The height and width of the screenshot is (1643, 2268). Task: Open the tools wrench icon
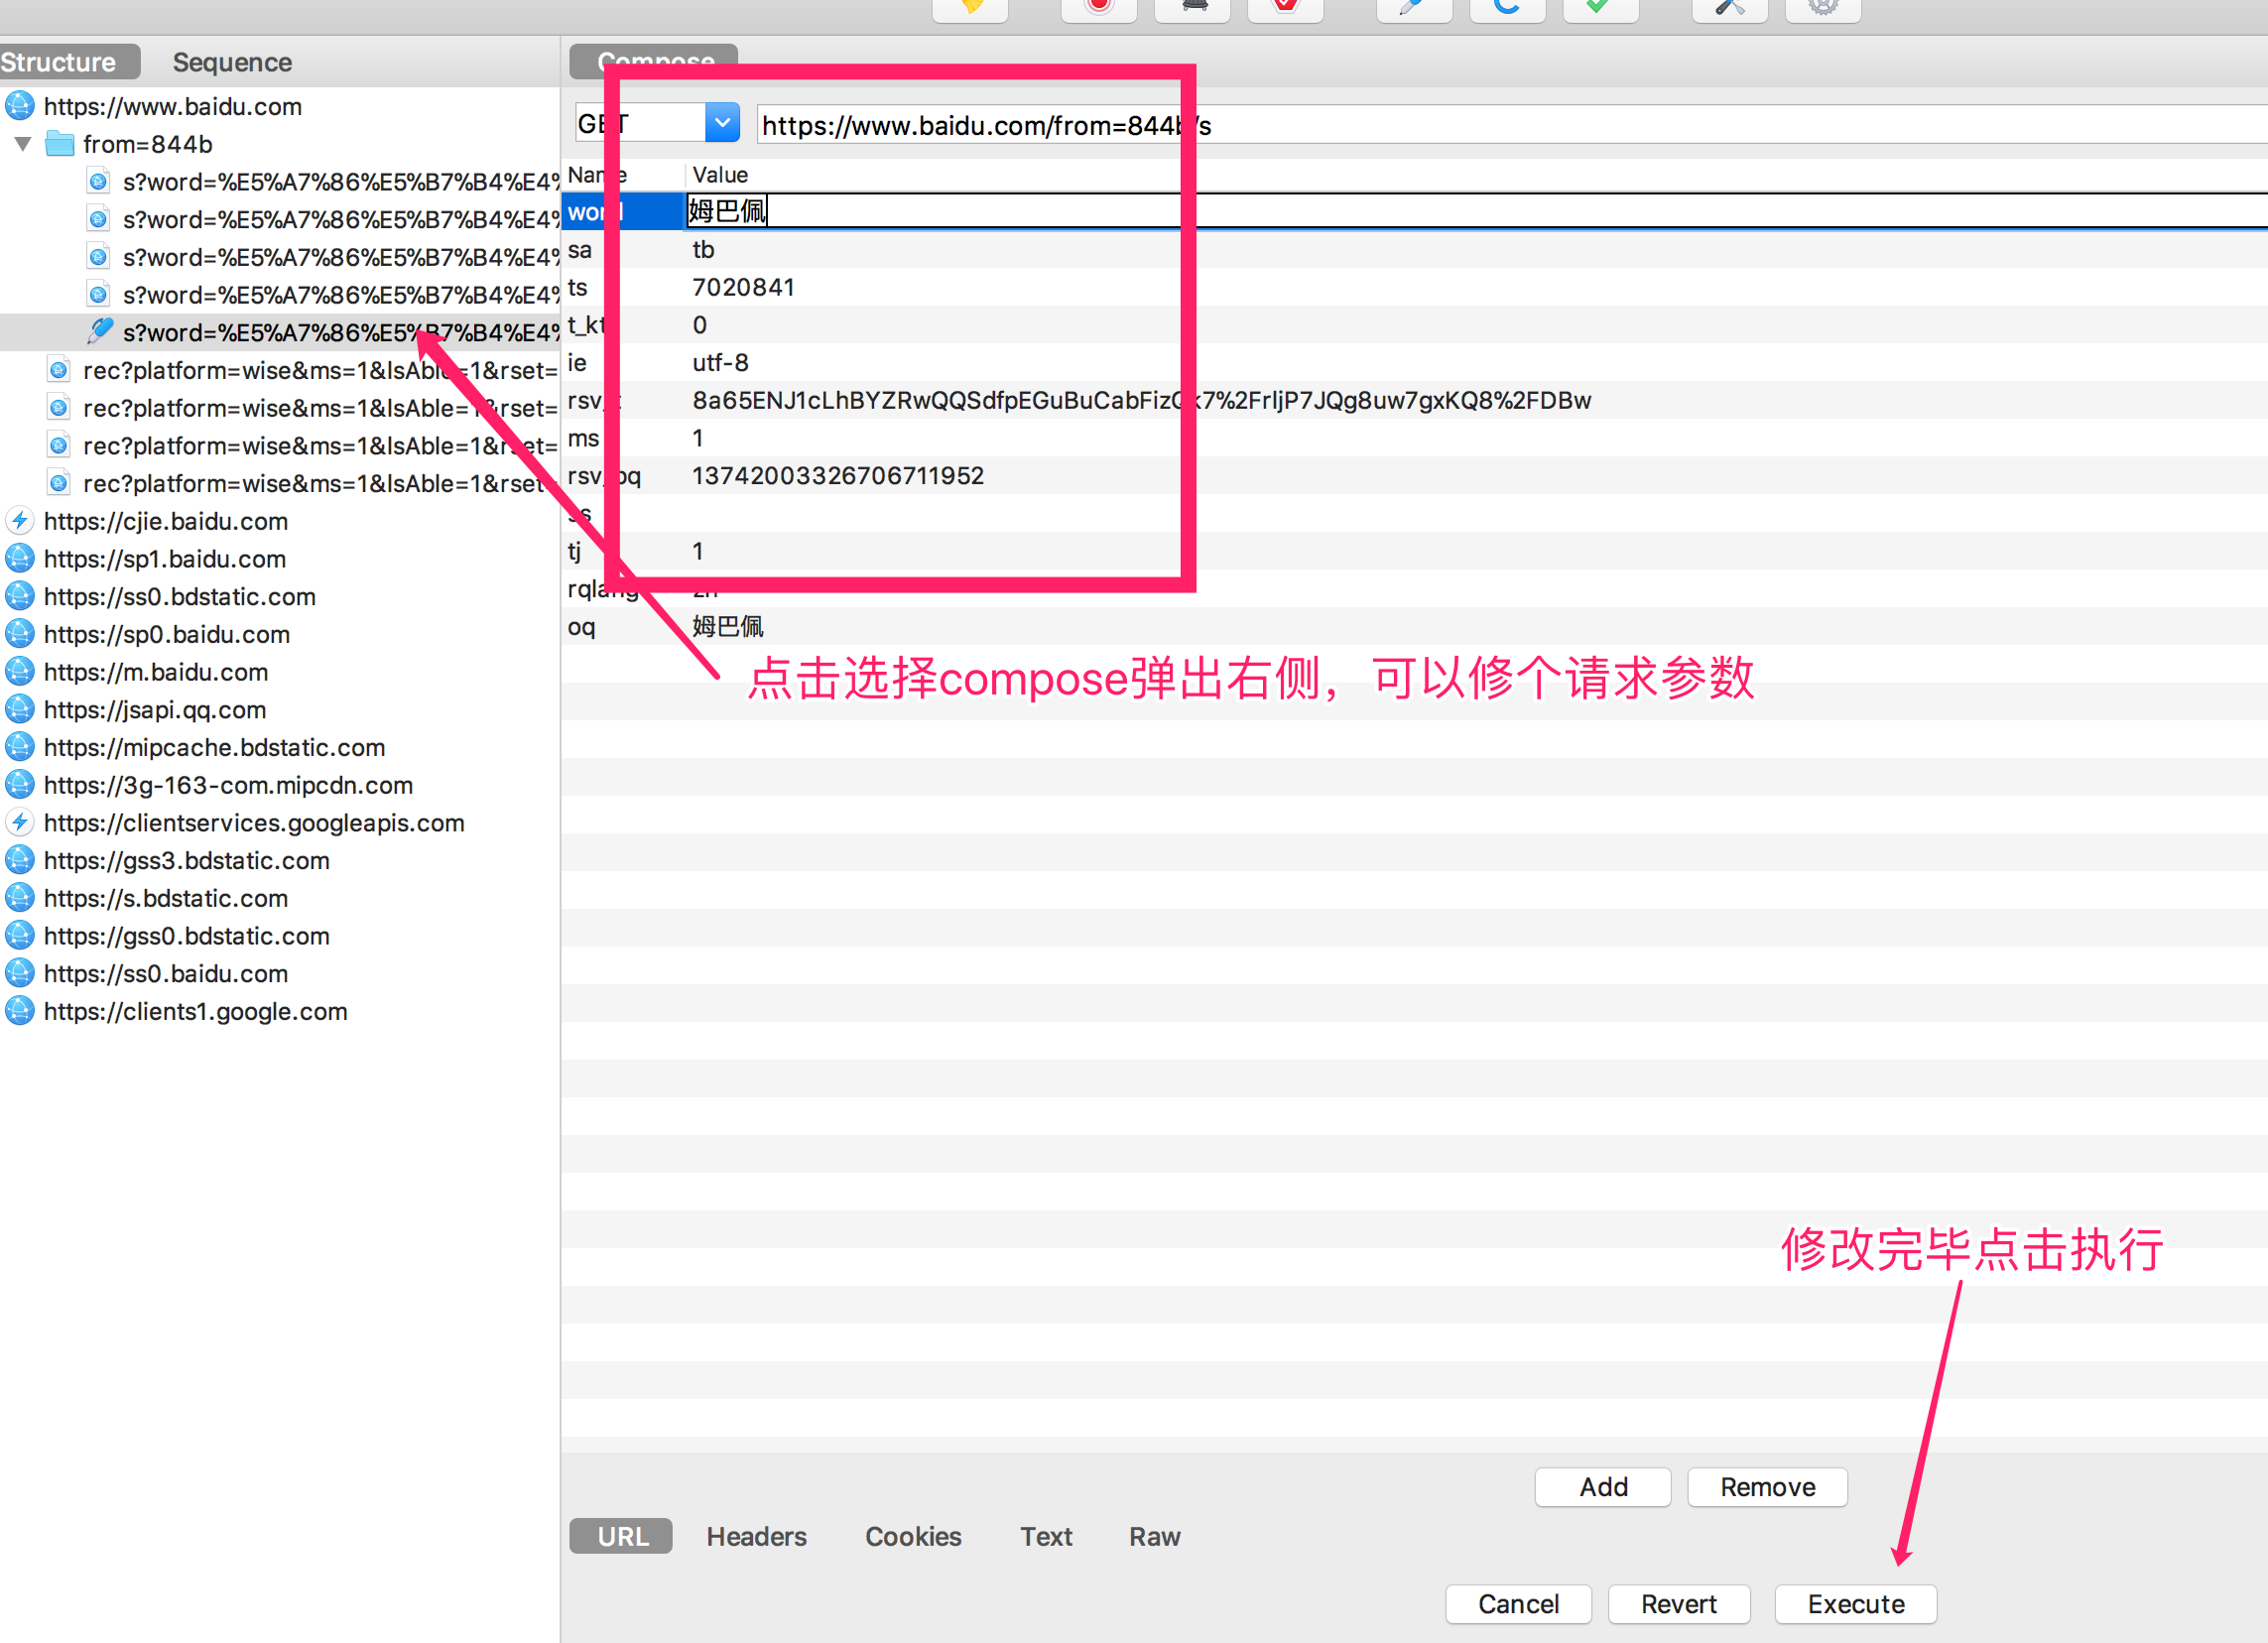(x=1730, y=8)
